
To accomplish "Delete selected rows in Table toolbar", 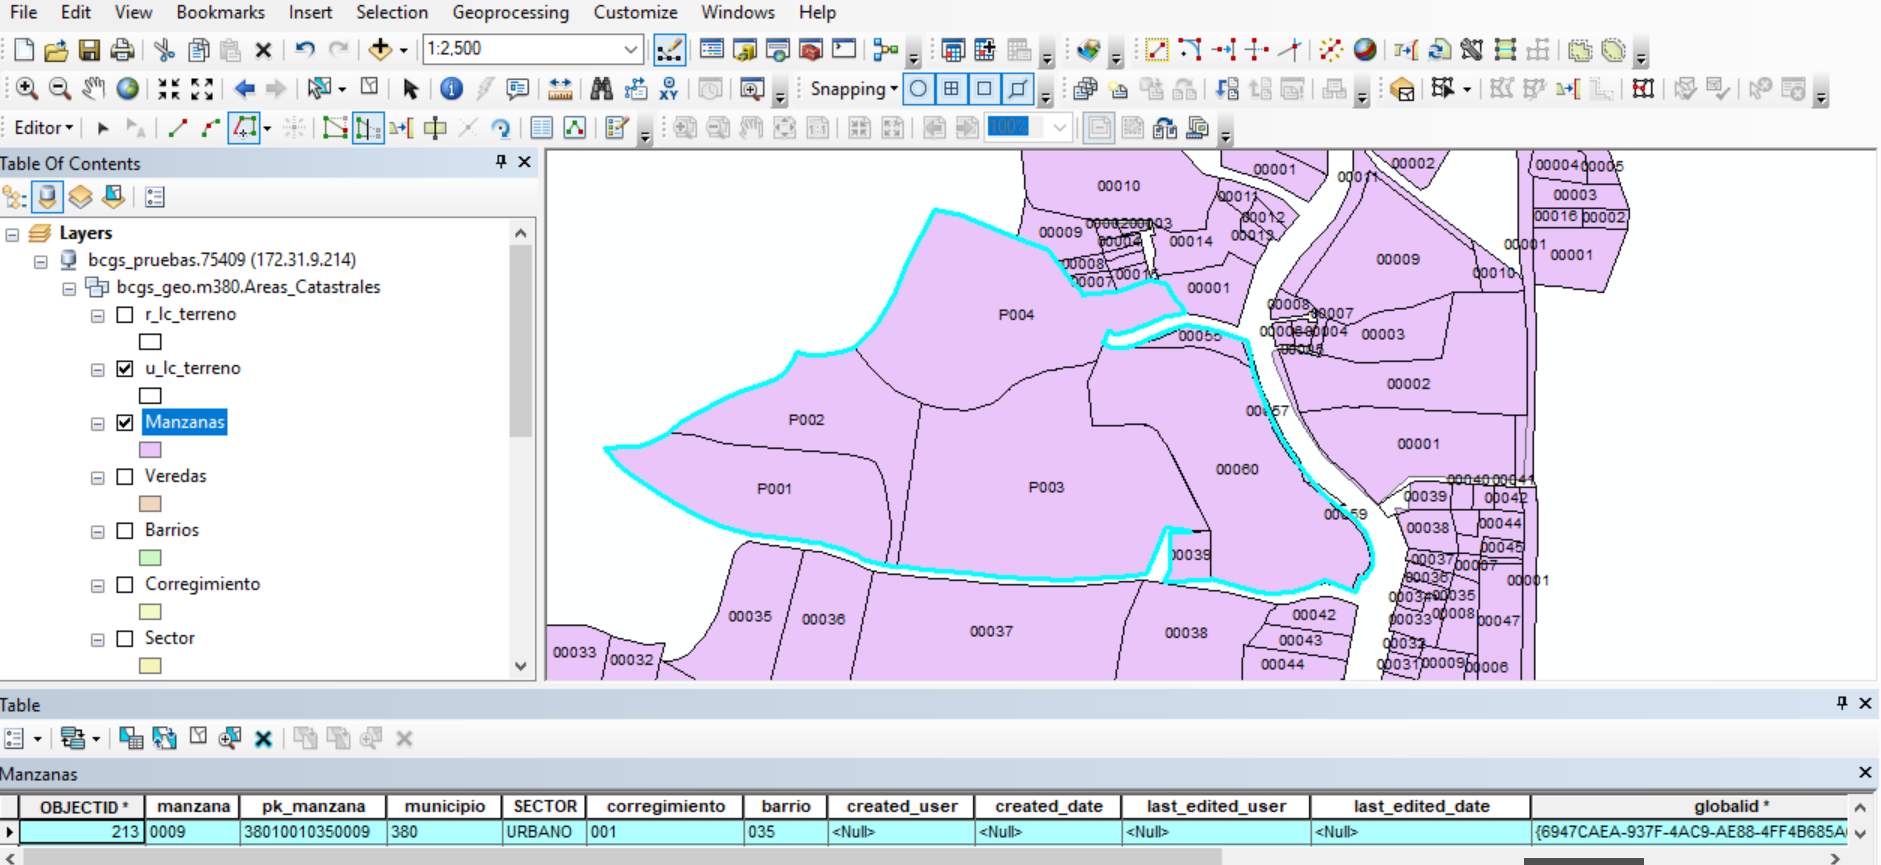I will [263, 739].
